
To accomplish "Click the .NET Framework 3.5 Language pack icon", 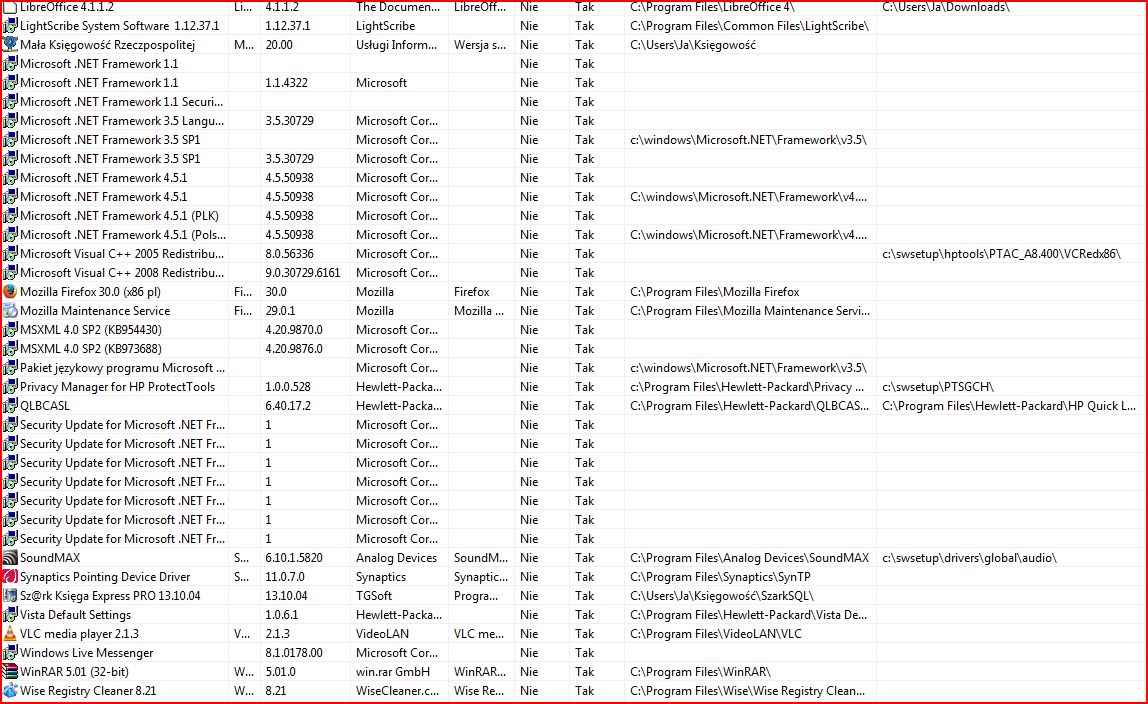I will coord(10,120).
